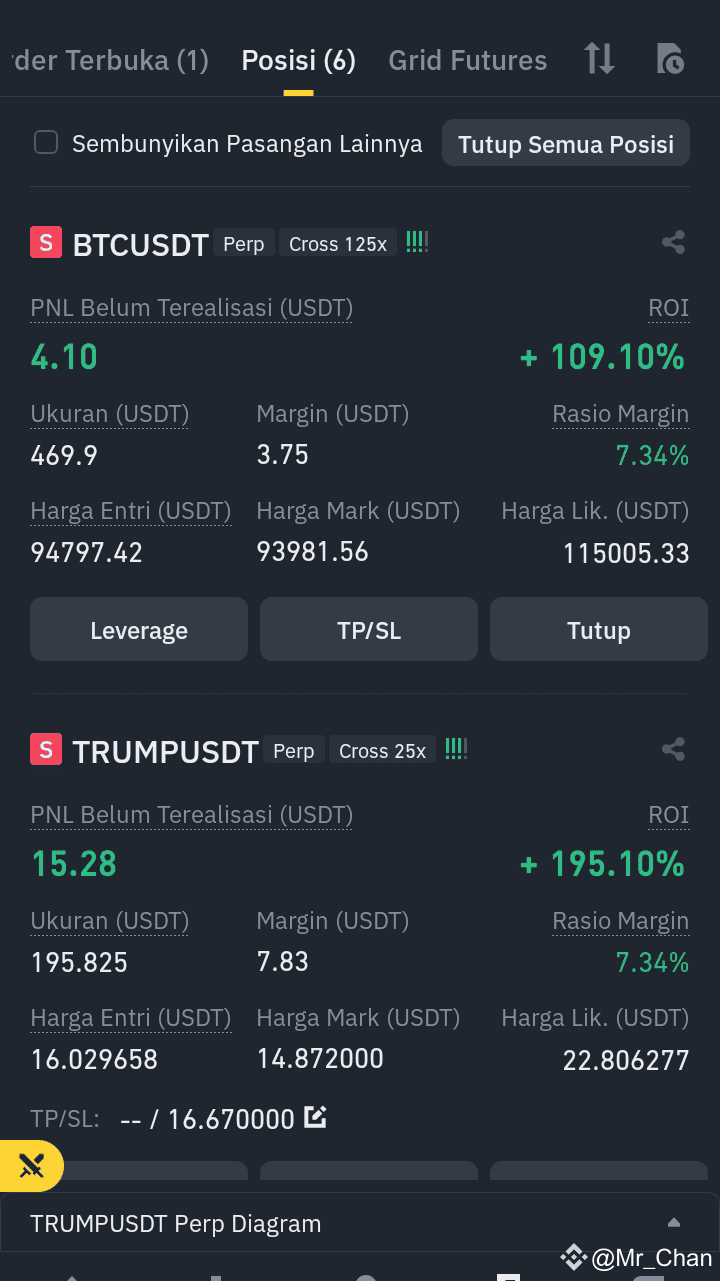Tap the BTCUSDT green signal bars
The width and height of the screenshot is (720, 1281).
coord(417,241)
